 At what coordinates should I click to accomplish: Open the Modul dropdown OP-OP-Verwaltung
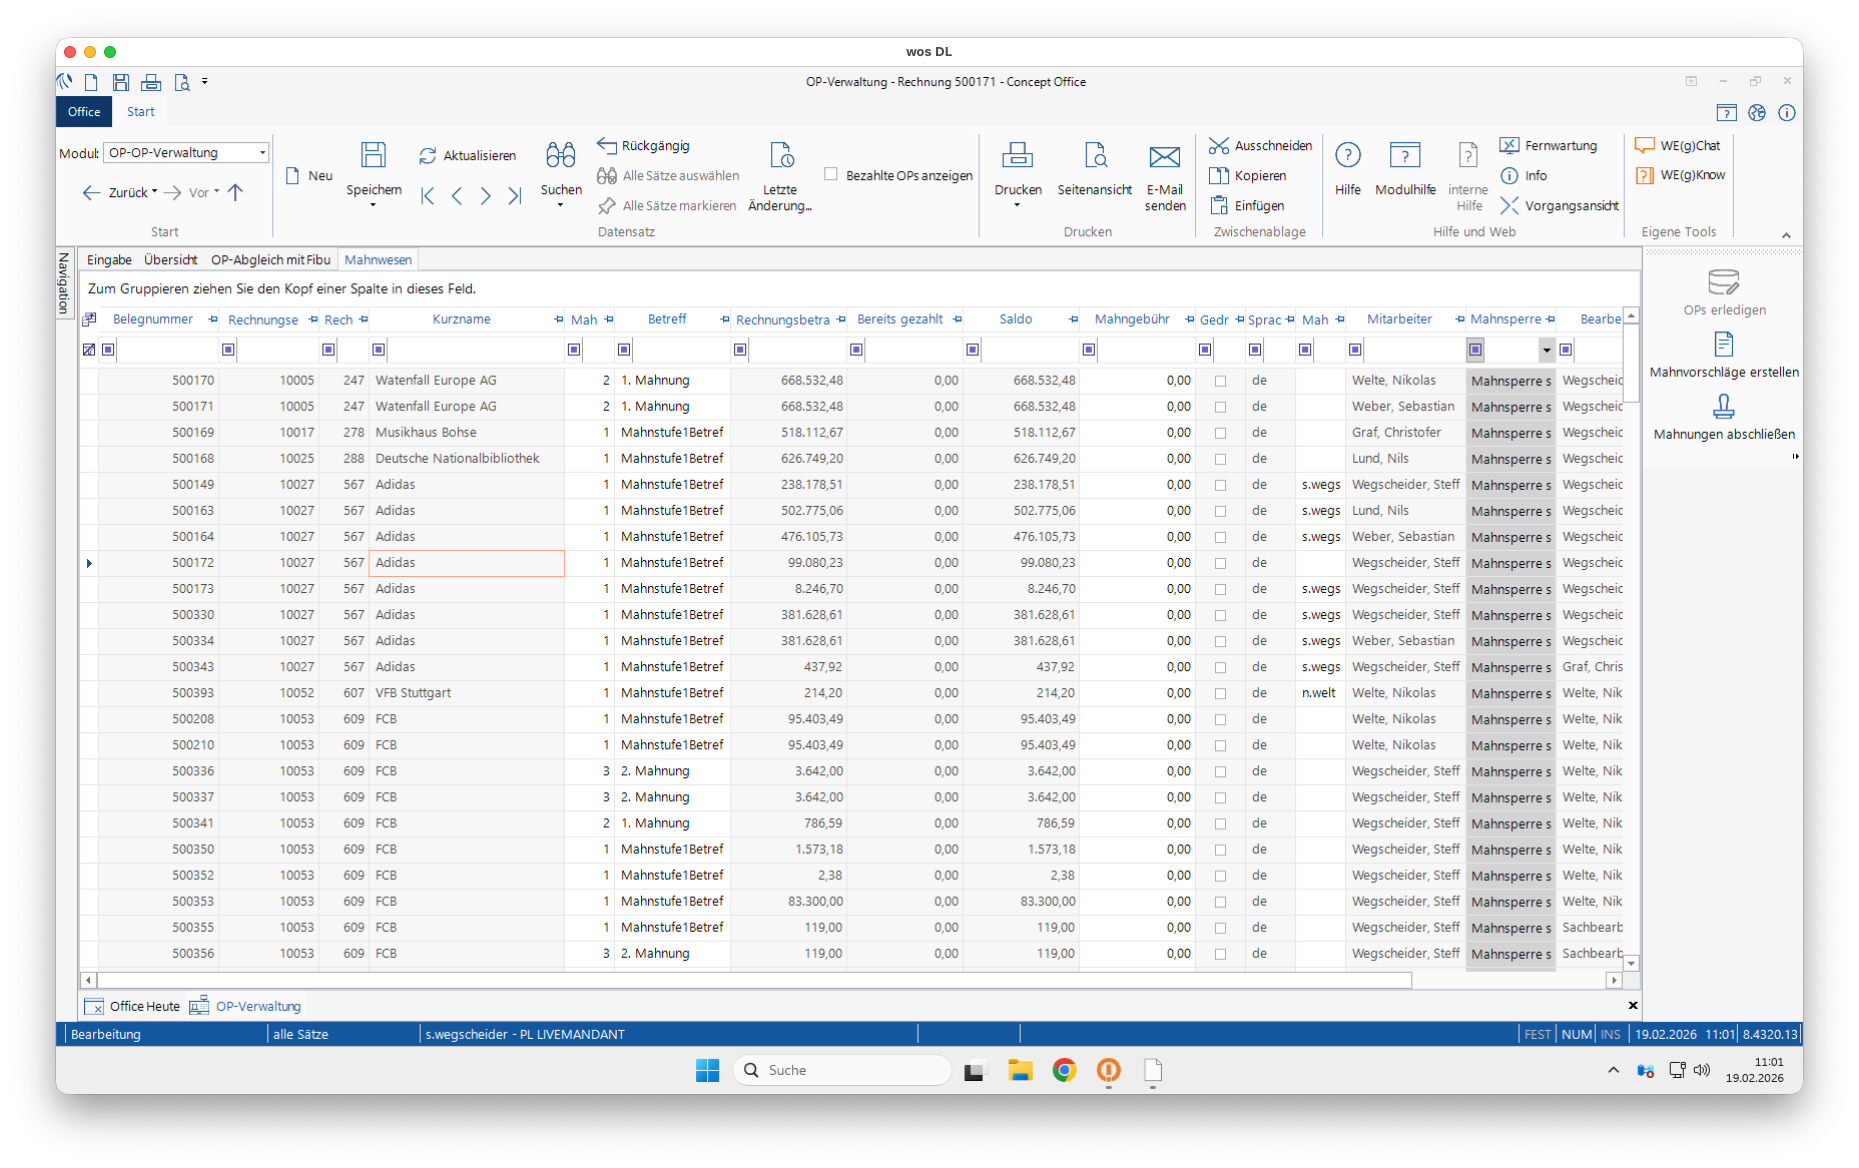click(x=262, y=153)
